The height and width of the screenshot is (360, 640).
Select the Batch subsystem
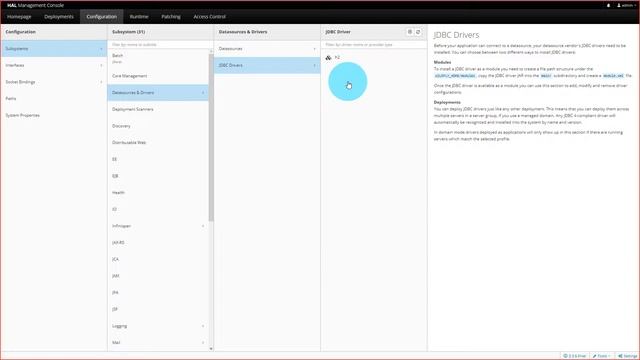(x=158, y=58)
